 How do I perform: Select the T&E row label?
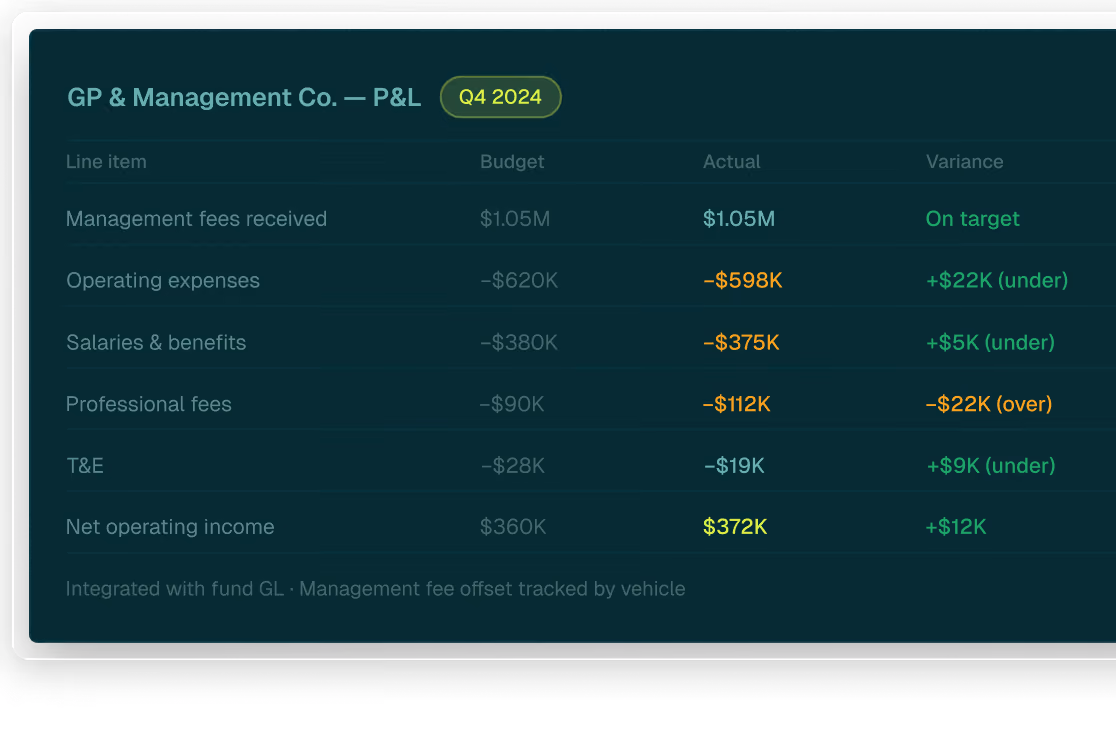(85, 465)
